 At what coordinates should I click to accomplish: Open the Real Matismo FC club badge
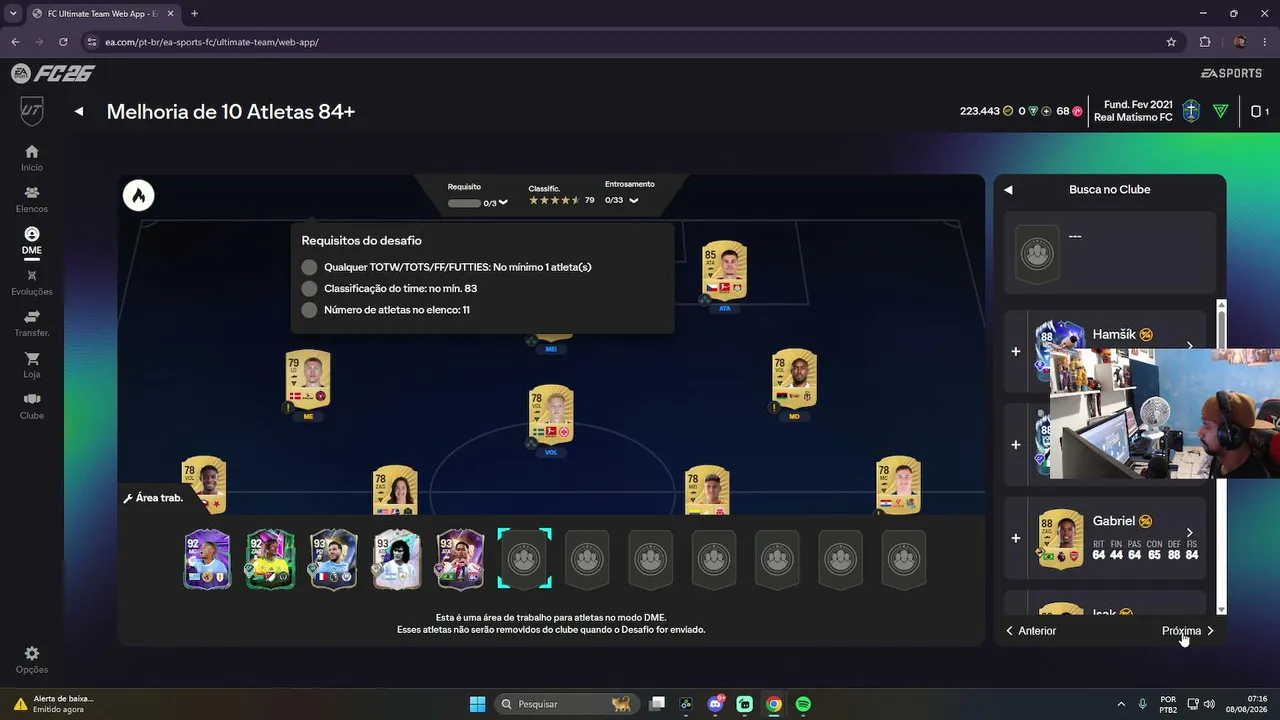[1190, 111]
